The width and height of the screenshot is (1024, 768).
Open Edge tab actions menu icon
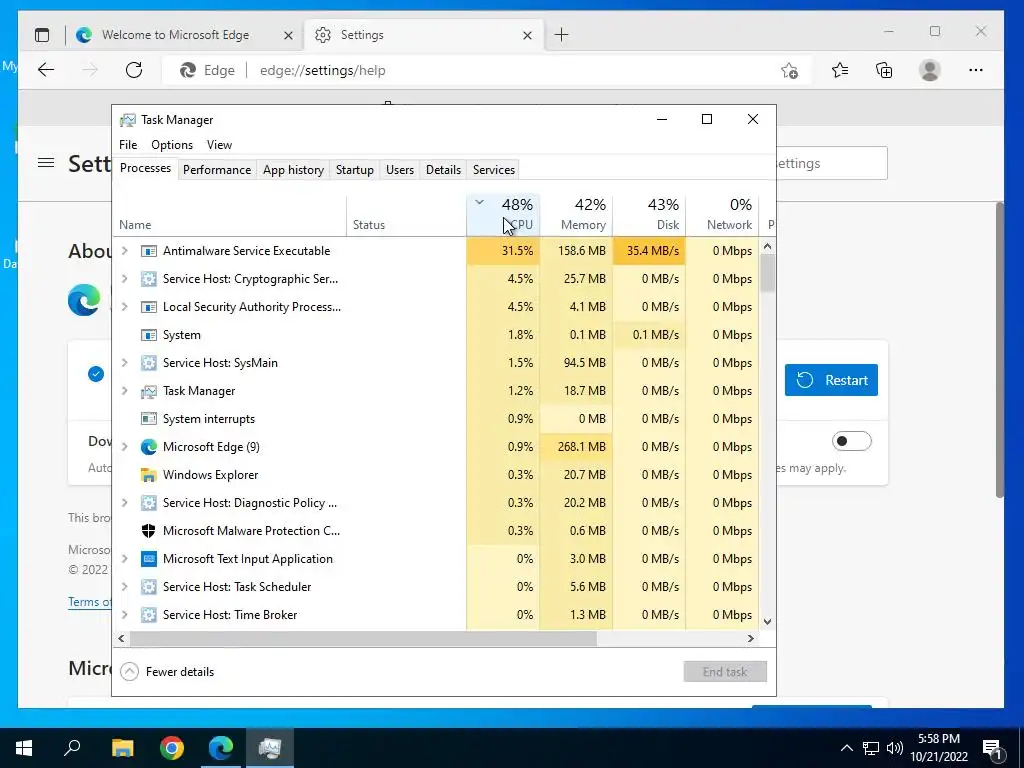[42, 35]
